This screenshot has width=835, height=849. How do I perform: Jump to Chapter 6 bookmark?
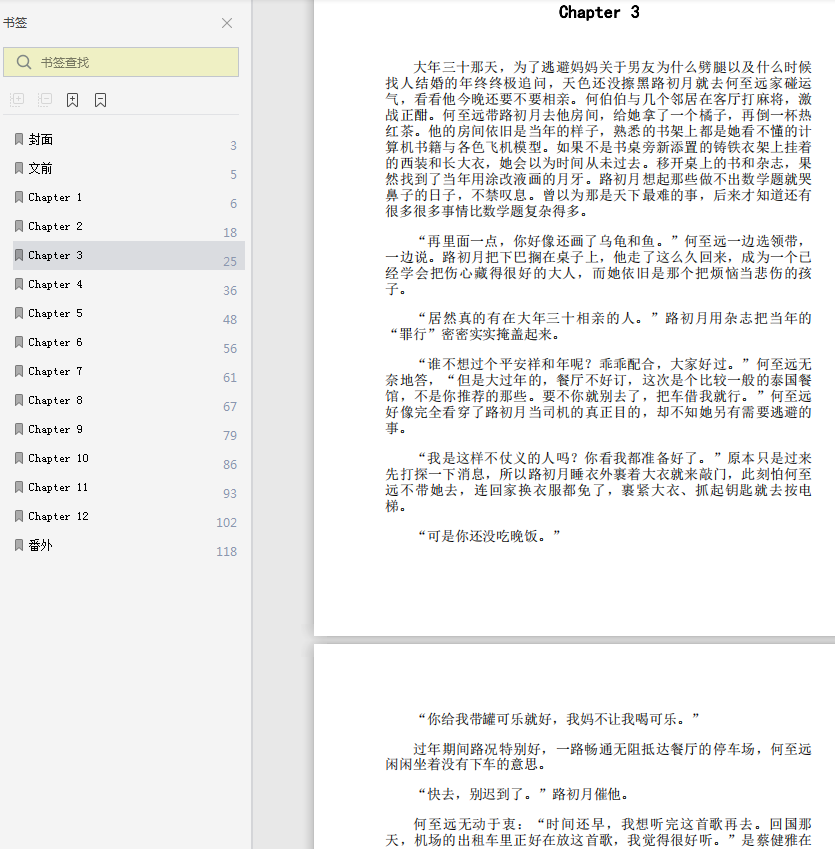pos(129,342)
